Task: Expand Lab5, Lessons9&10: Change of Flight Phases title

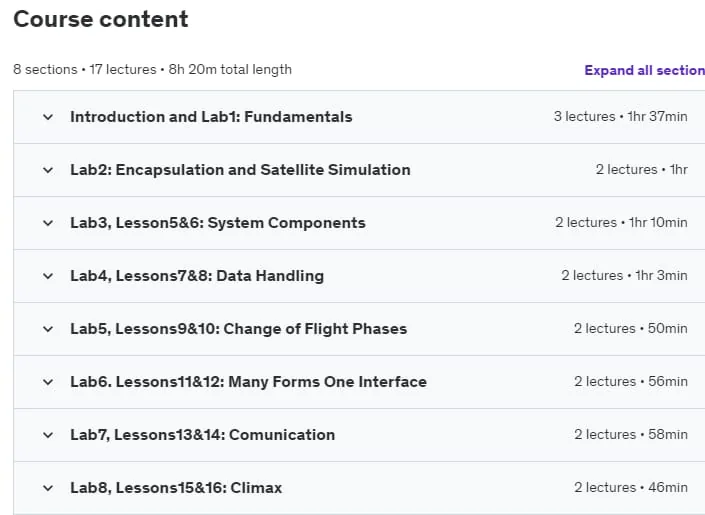Action: pyautogui.click(x=238, y=329)
